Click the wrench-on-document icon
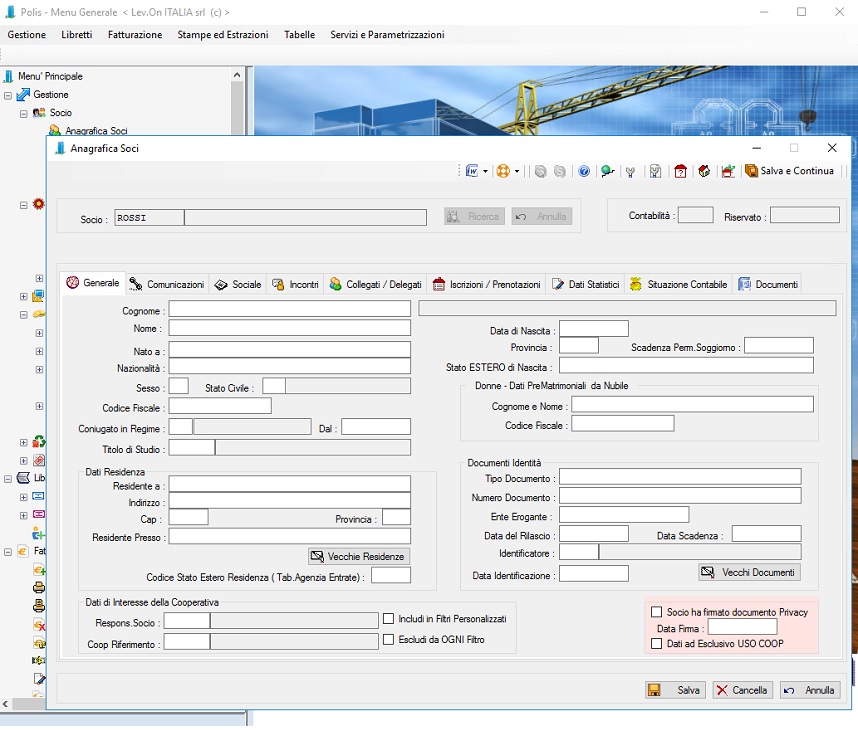This screenshot has width=858, height=730. pos(655,172)
